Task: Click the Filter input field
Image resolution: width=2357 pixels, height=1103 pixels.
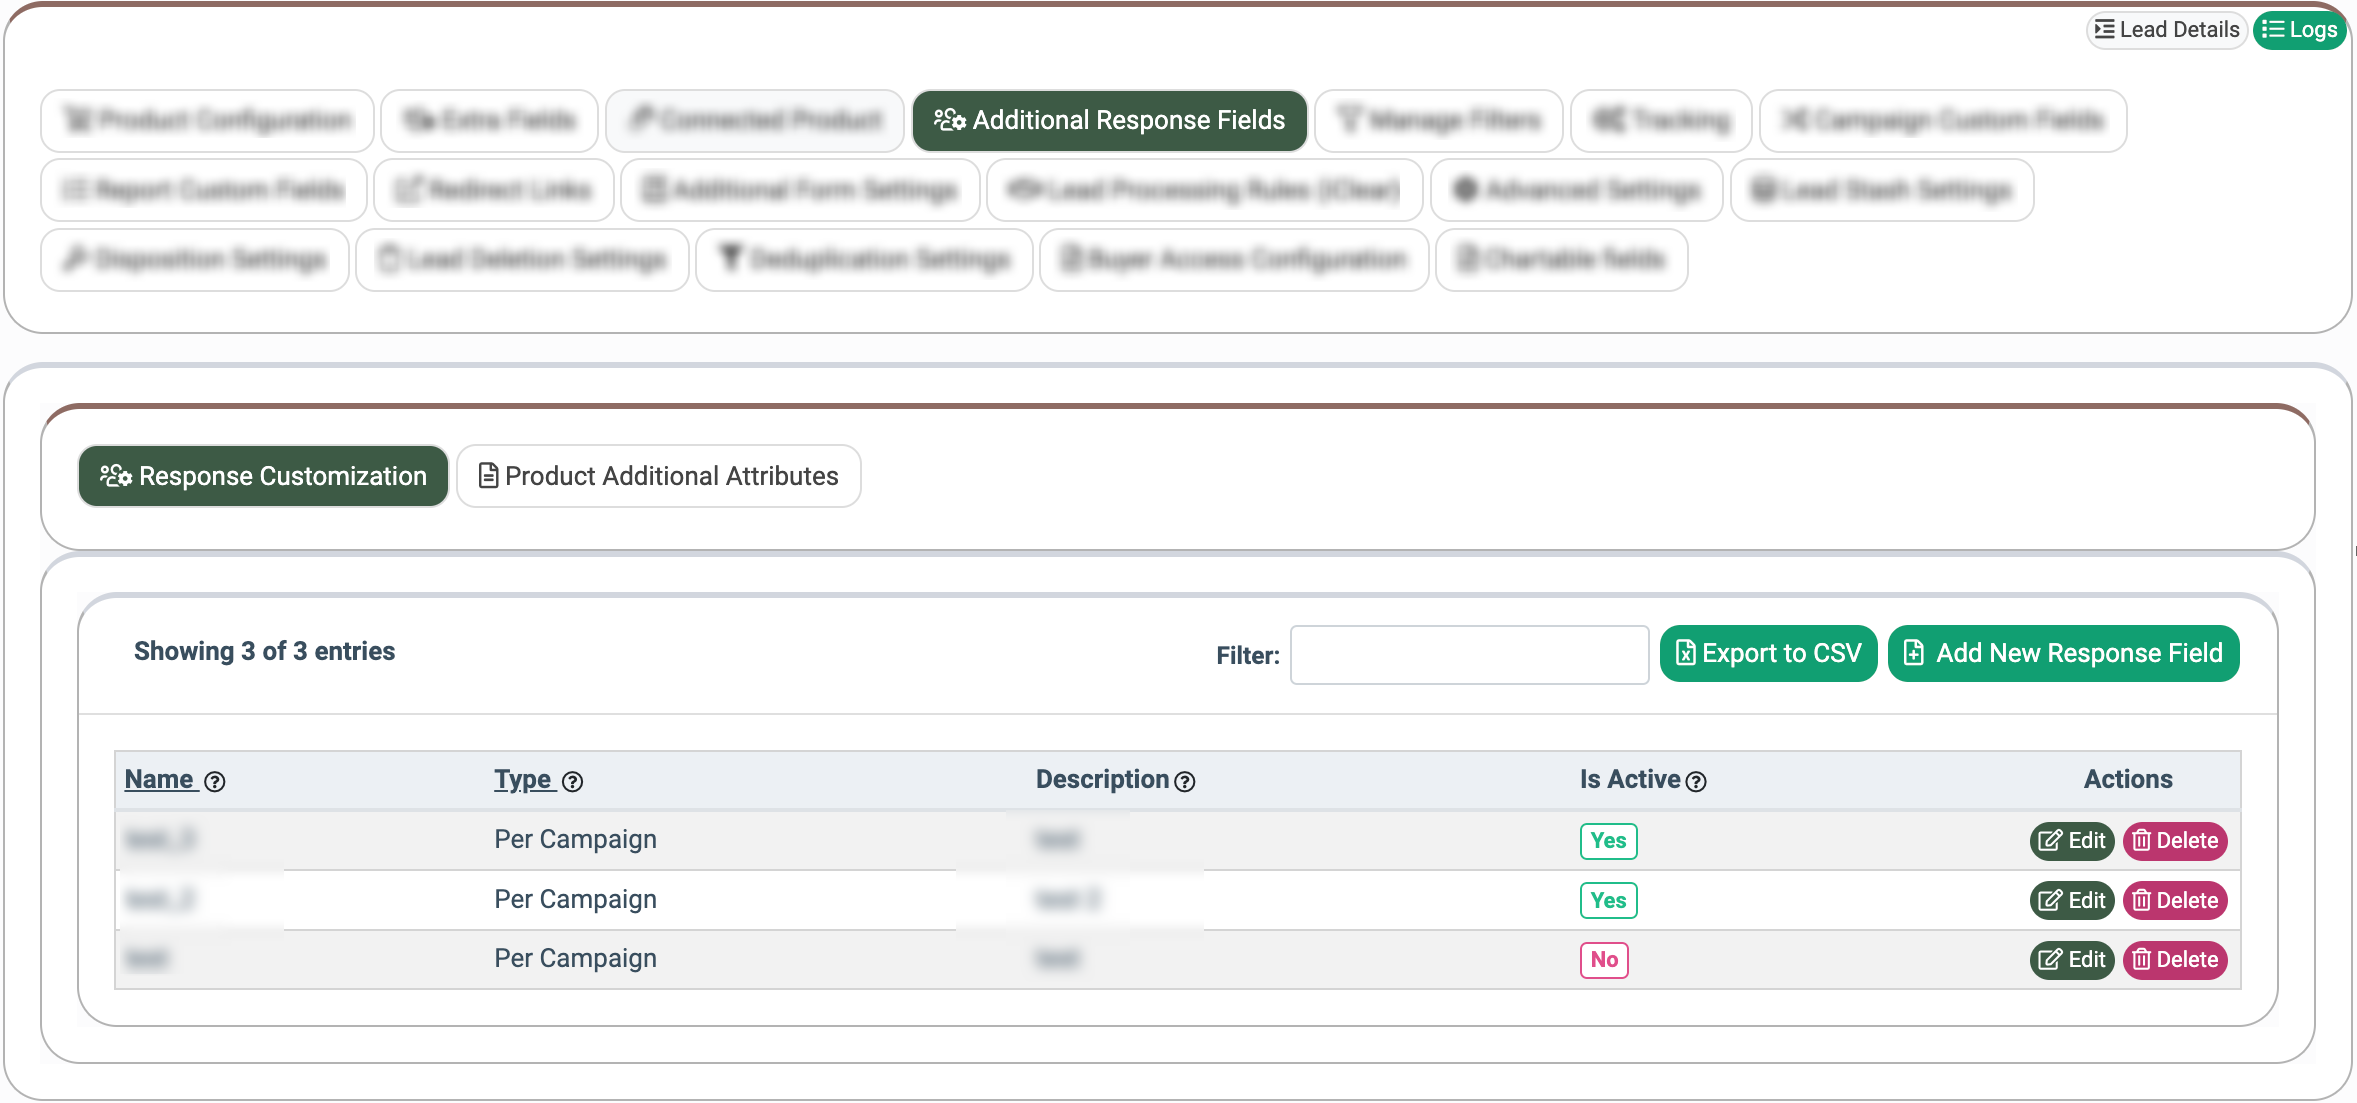Action: click(x=1469, y=655)
